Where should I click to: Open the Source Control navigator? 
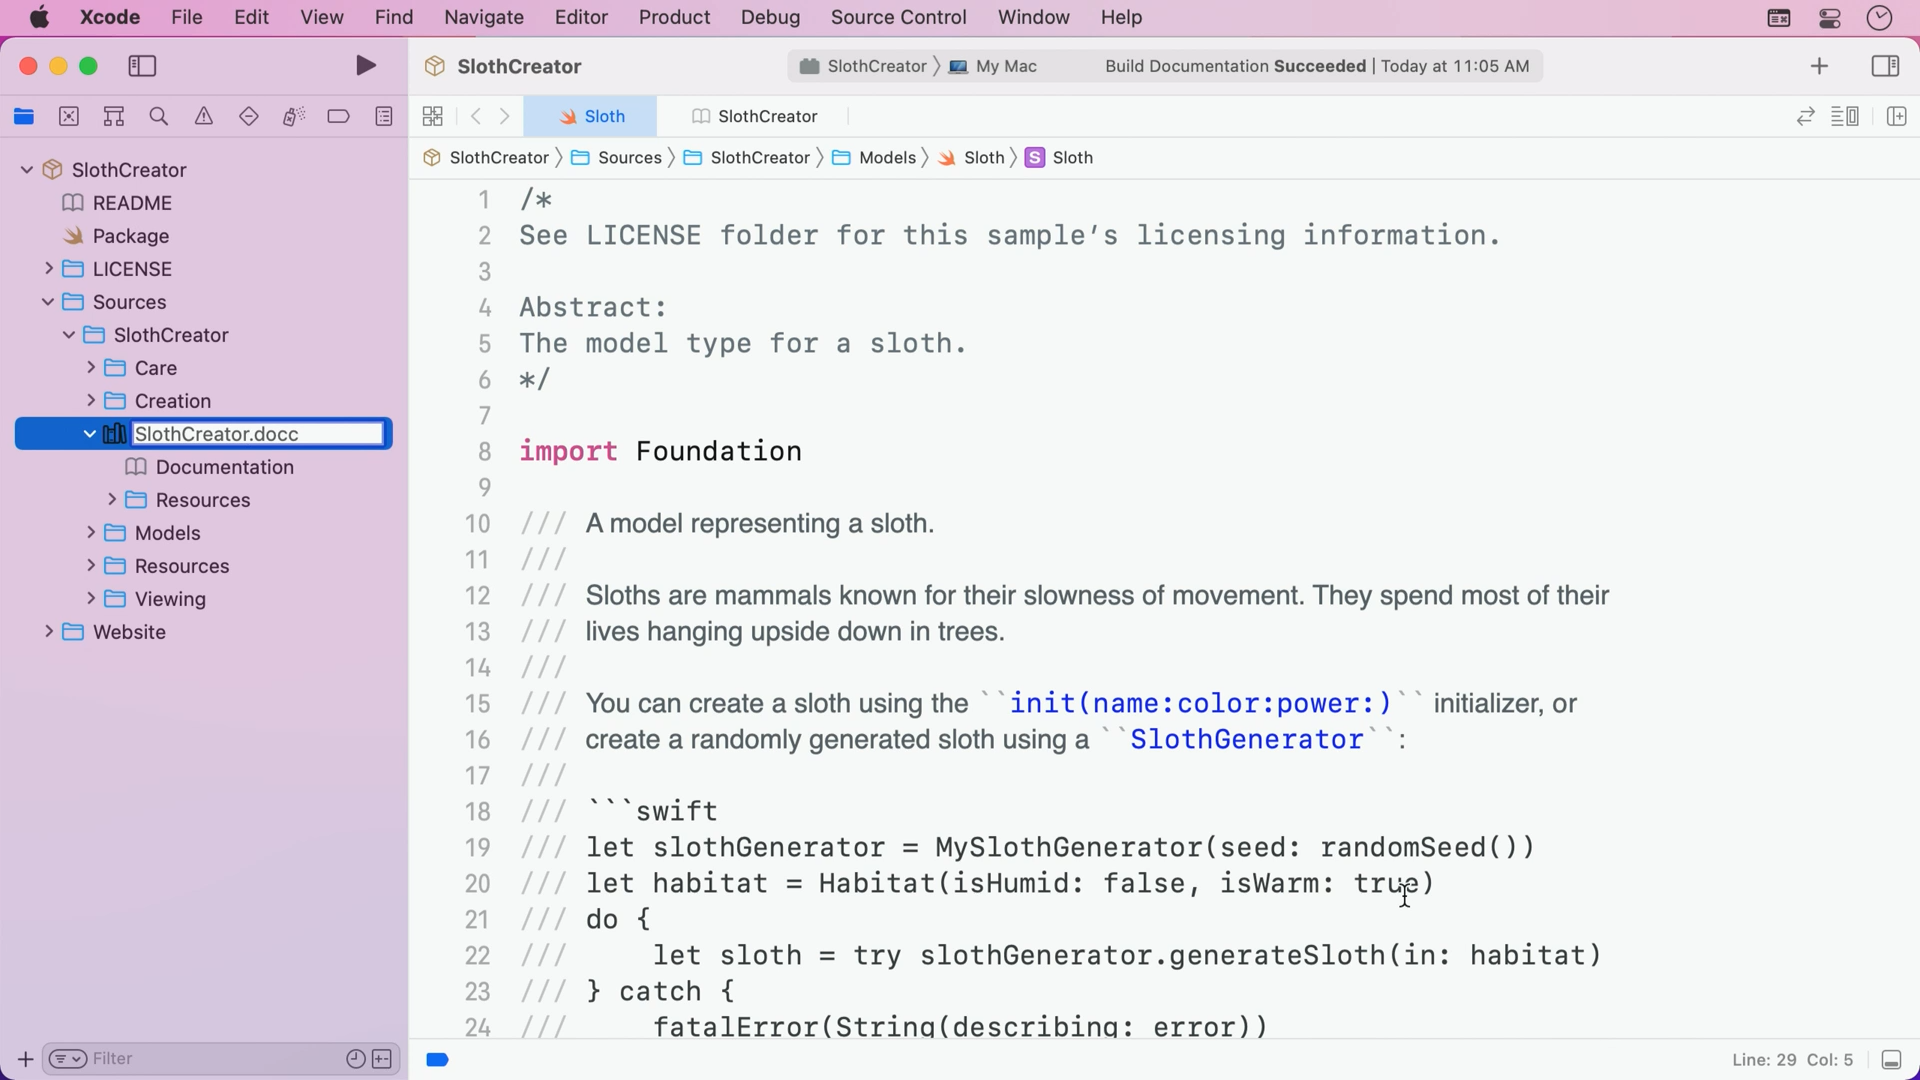pyautogui.click(x=69, y=117)
